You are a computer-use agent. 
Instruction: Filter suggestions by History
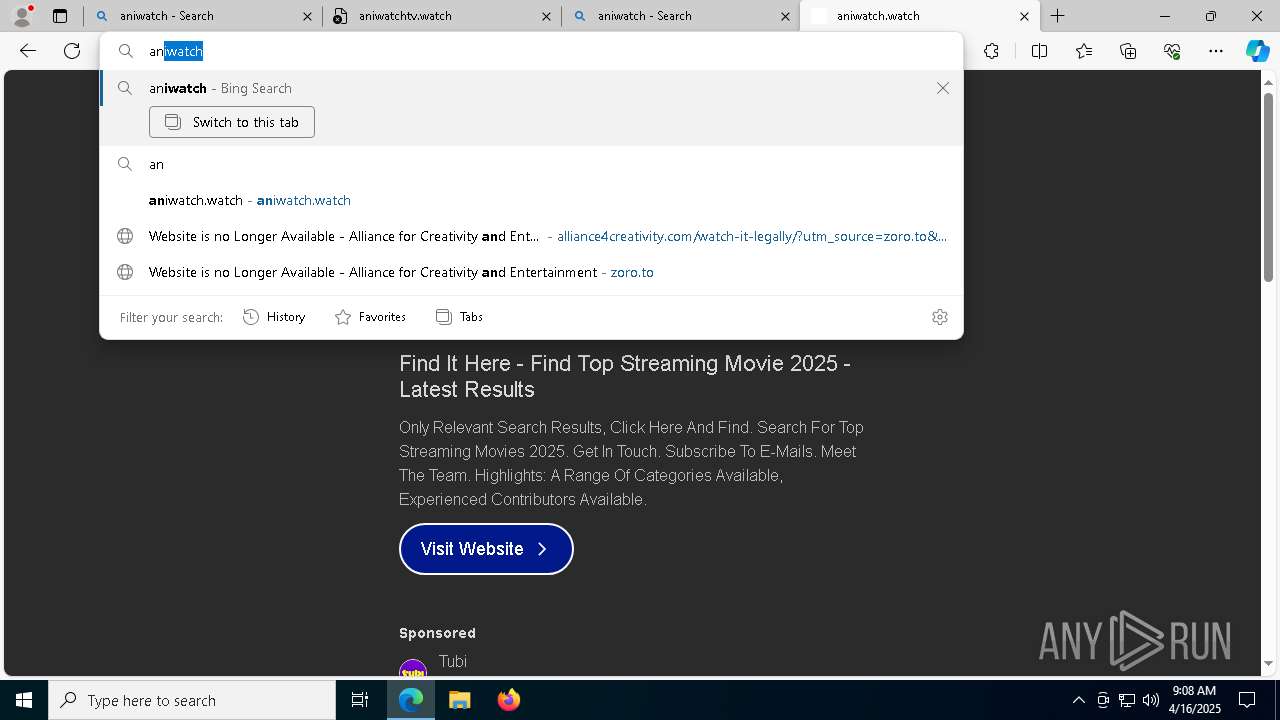click(x=274, y=317)
